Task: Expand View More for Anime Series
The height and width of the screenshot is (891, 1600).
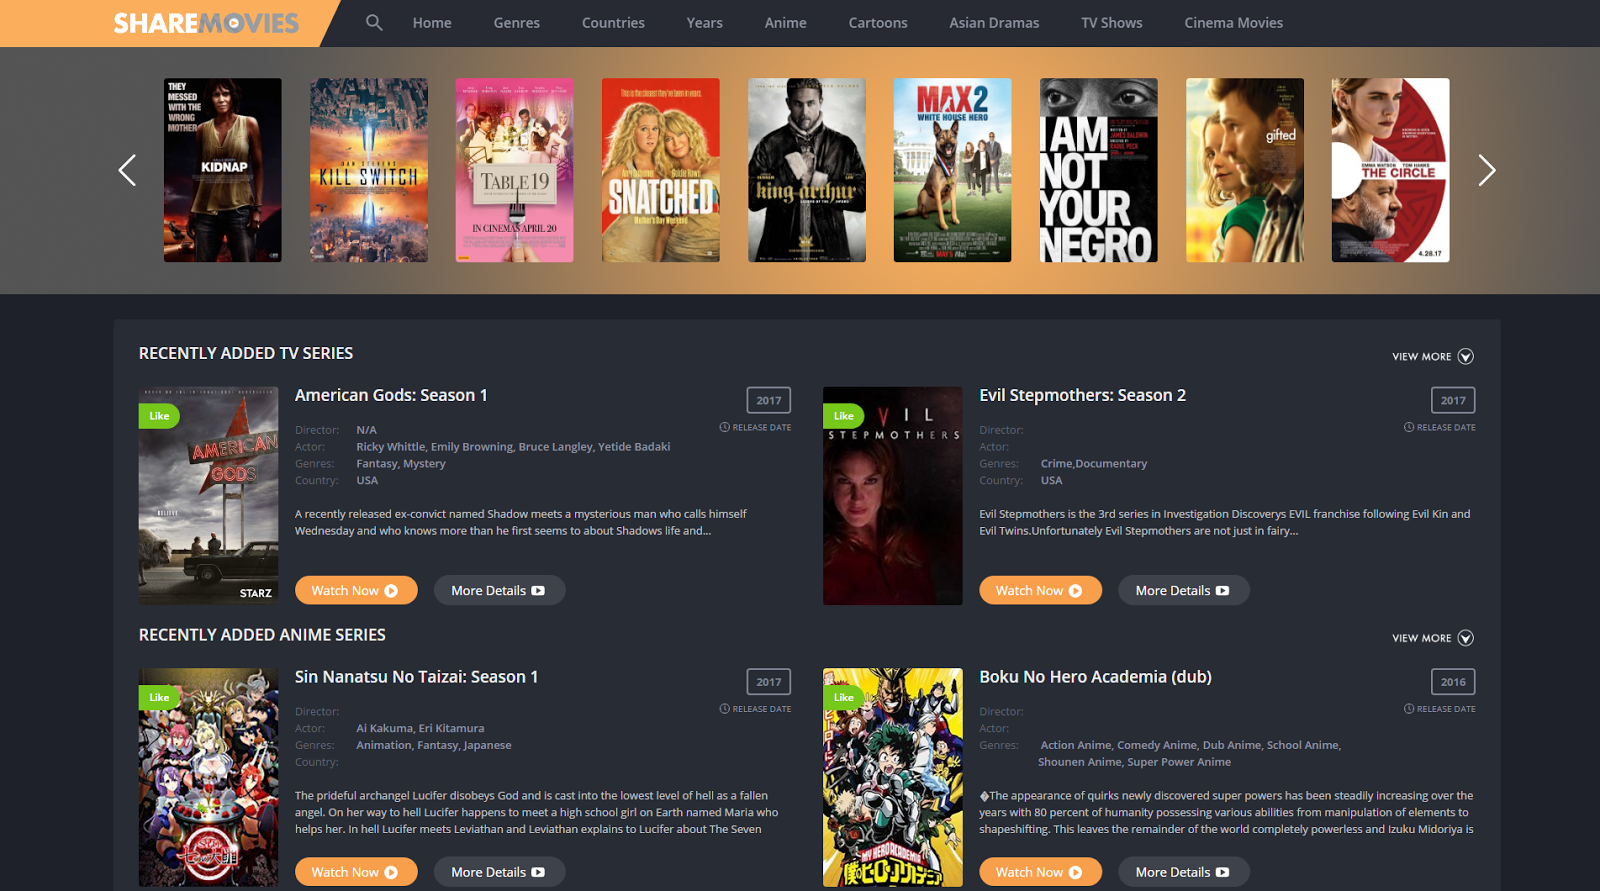Action: pos(1433,638)
